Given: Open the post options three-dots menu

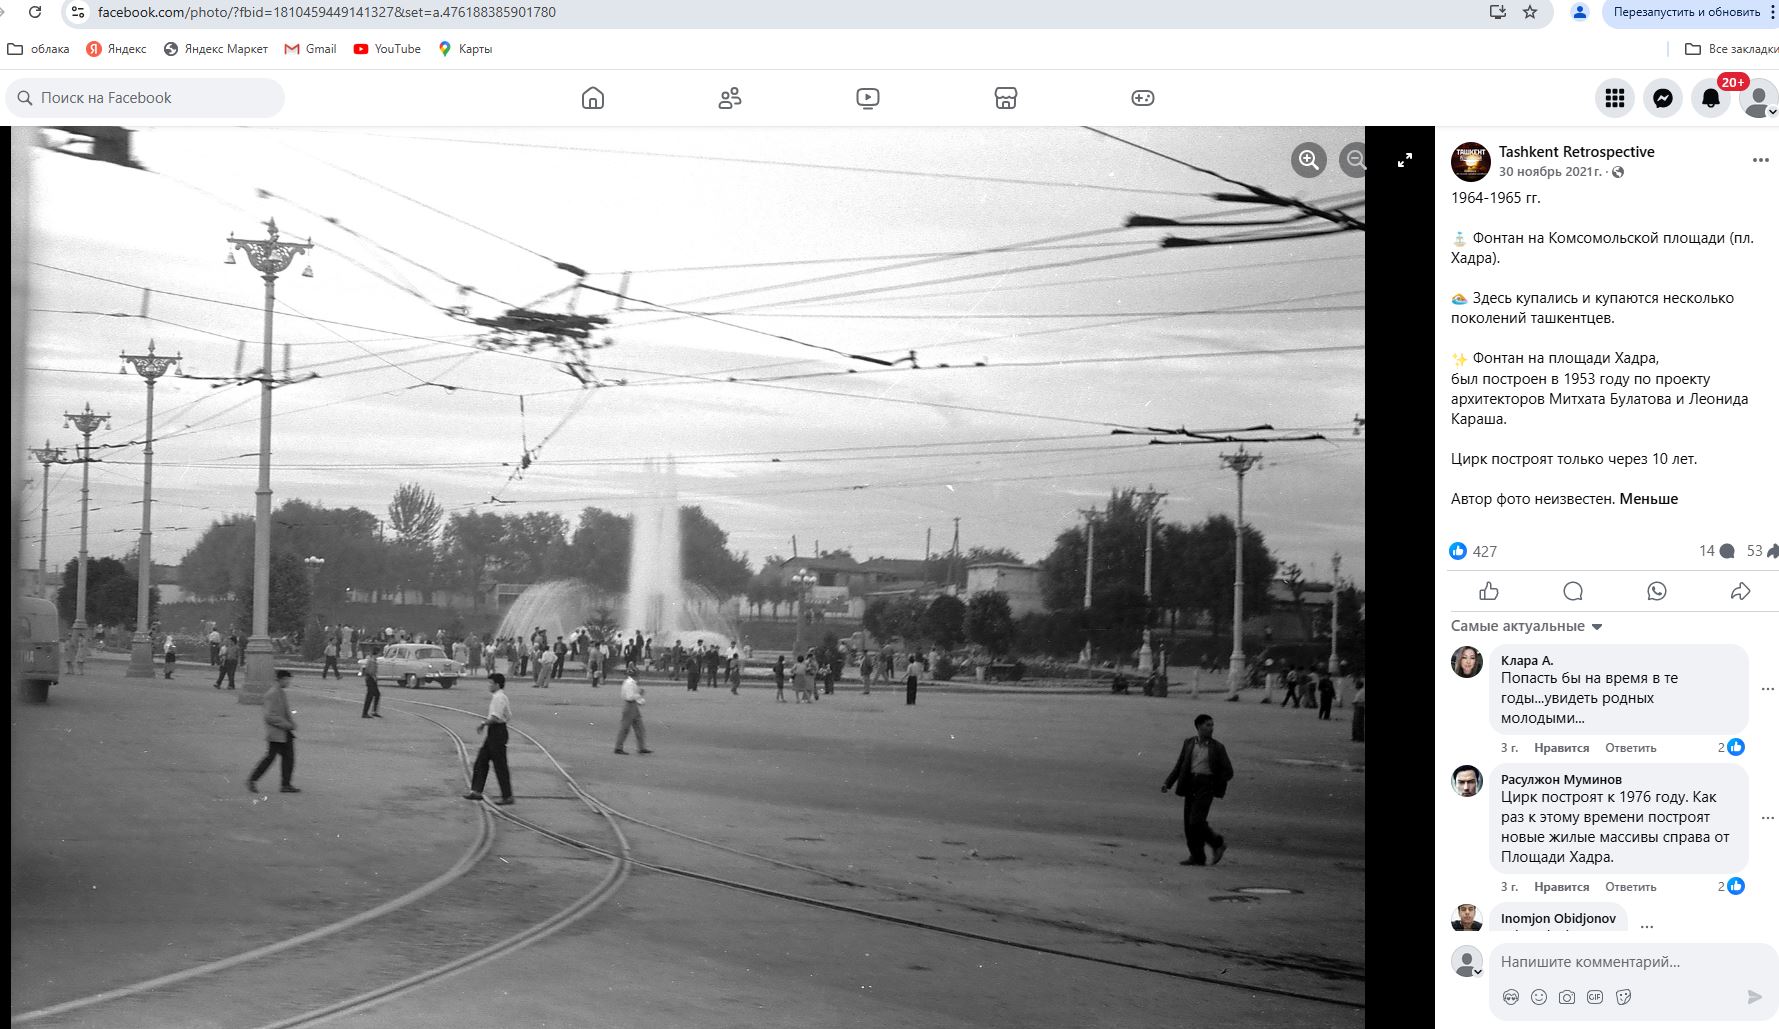Looking at the screenshot, I should point(1760,160).
